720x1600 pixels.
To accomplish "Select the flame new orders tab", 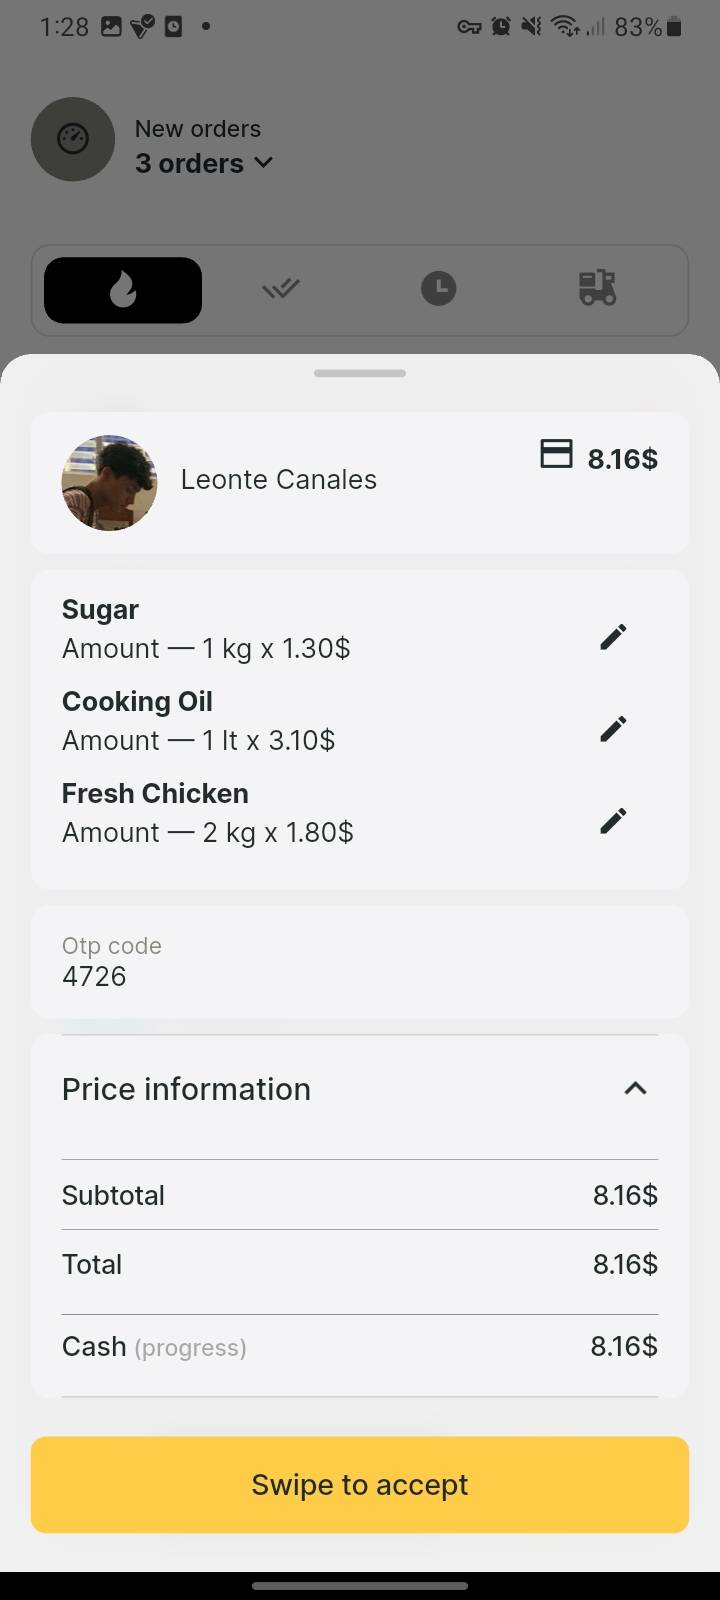I will click(123, 290).
